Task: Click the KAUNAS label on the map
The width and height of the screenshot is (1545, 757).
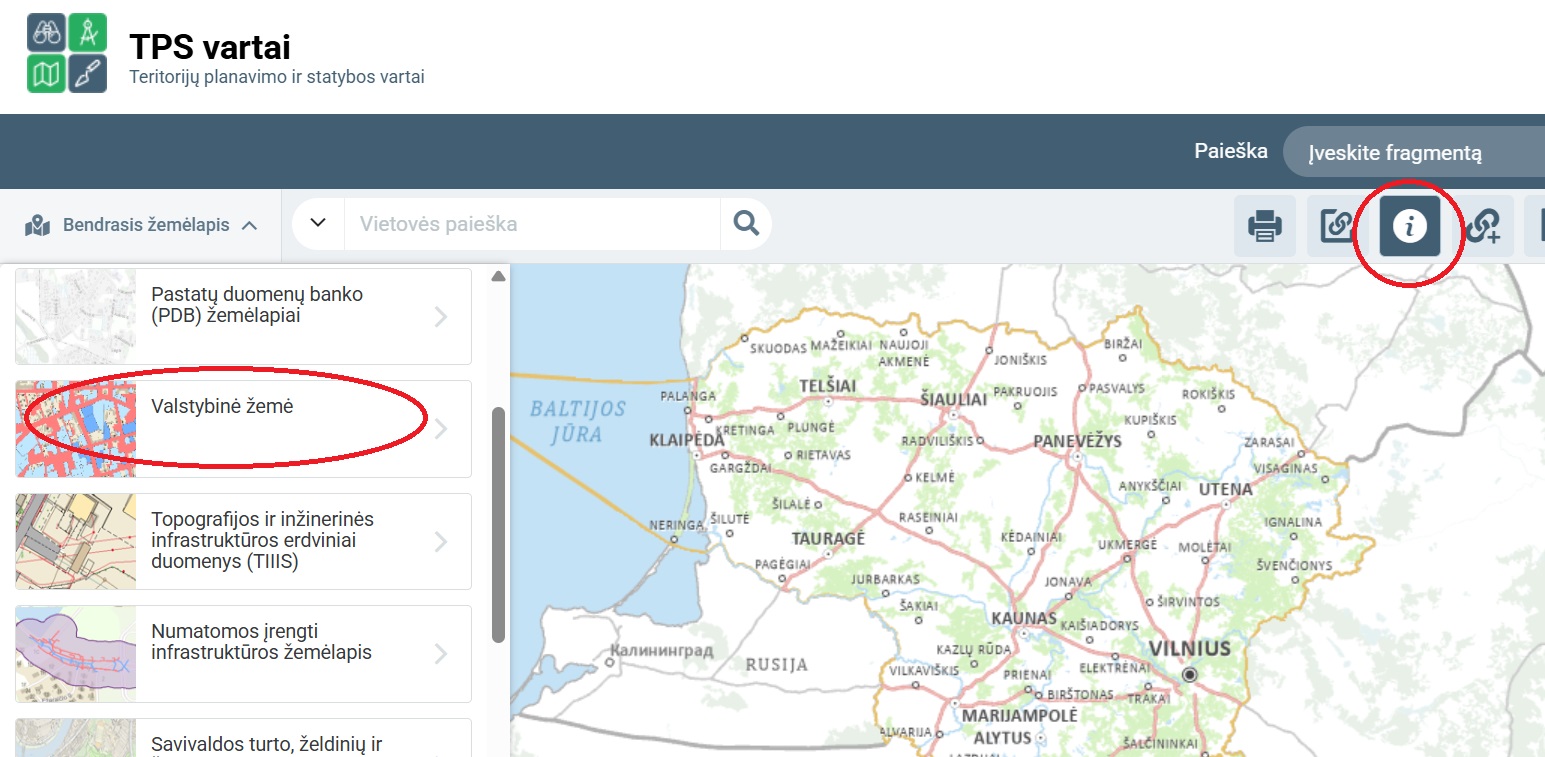Action: 1024,618
